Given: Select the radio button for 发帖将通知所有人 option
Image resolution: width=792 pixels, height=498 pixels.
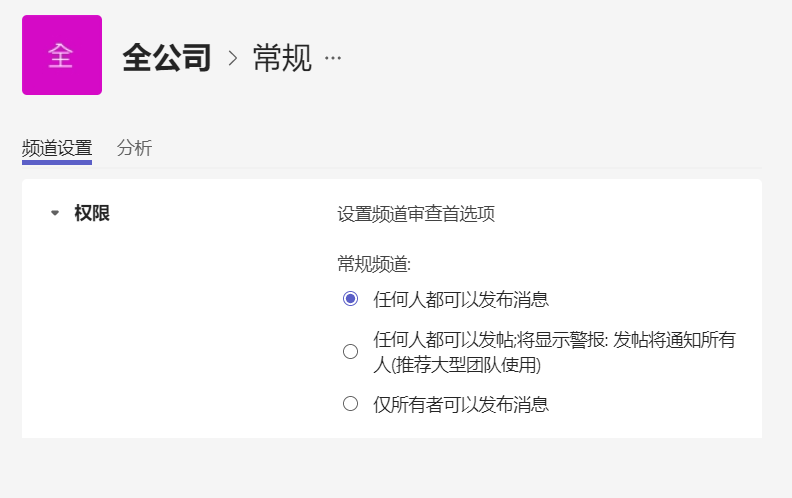Looking at the screenshot, I should coord(351,352).
